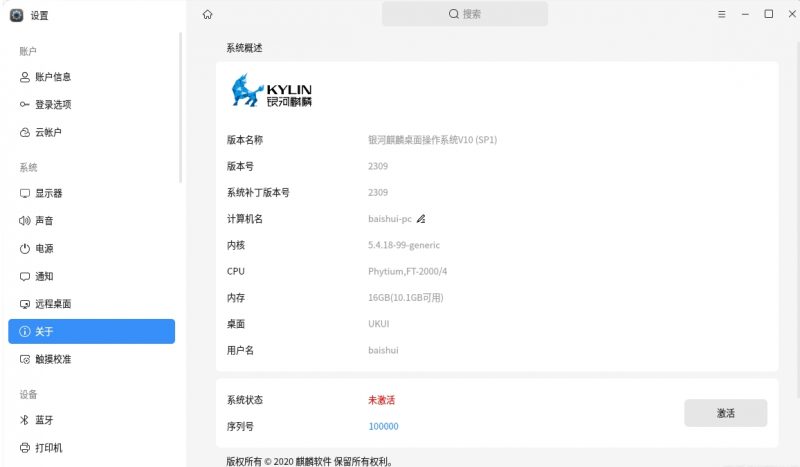The image size is (800, 467).
Task: Click the 系统补丁版本号 label
Action: click(x=258, y=192)
